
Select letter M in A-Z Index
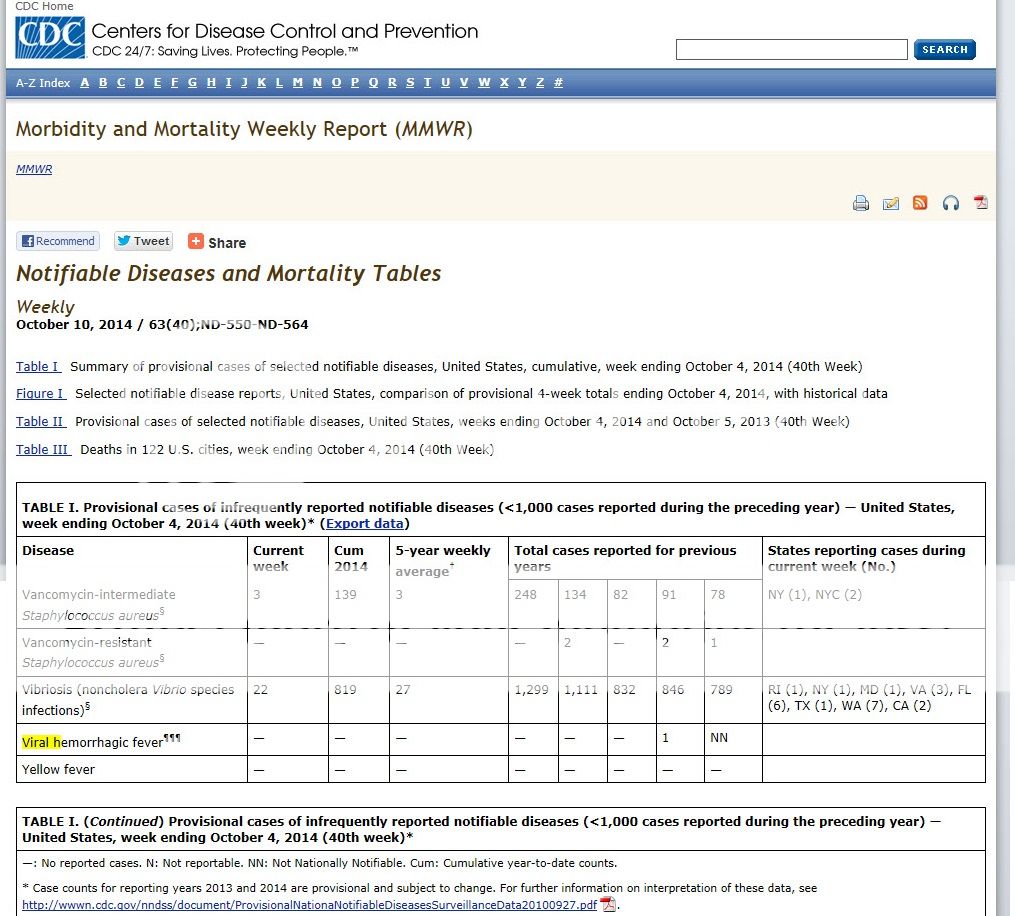[x=298, y=83]
